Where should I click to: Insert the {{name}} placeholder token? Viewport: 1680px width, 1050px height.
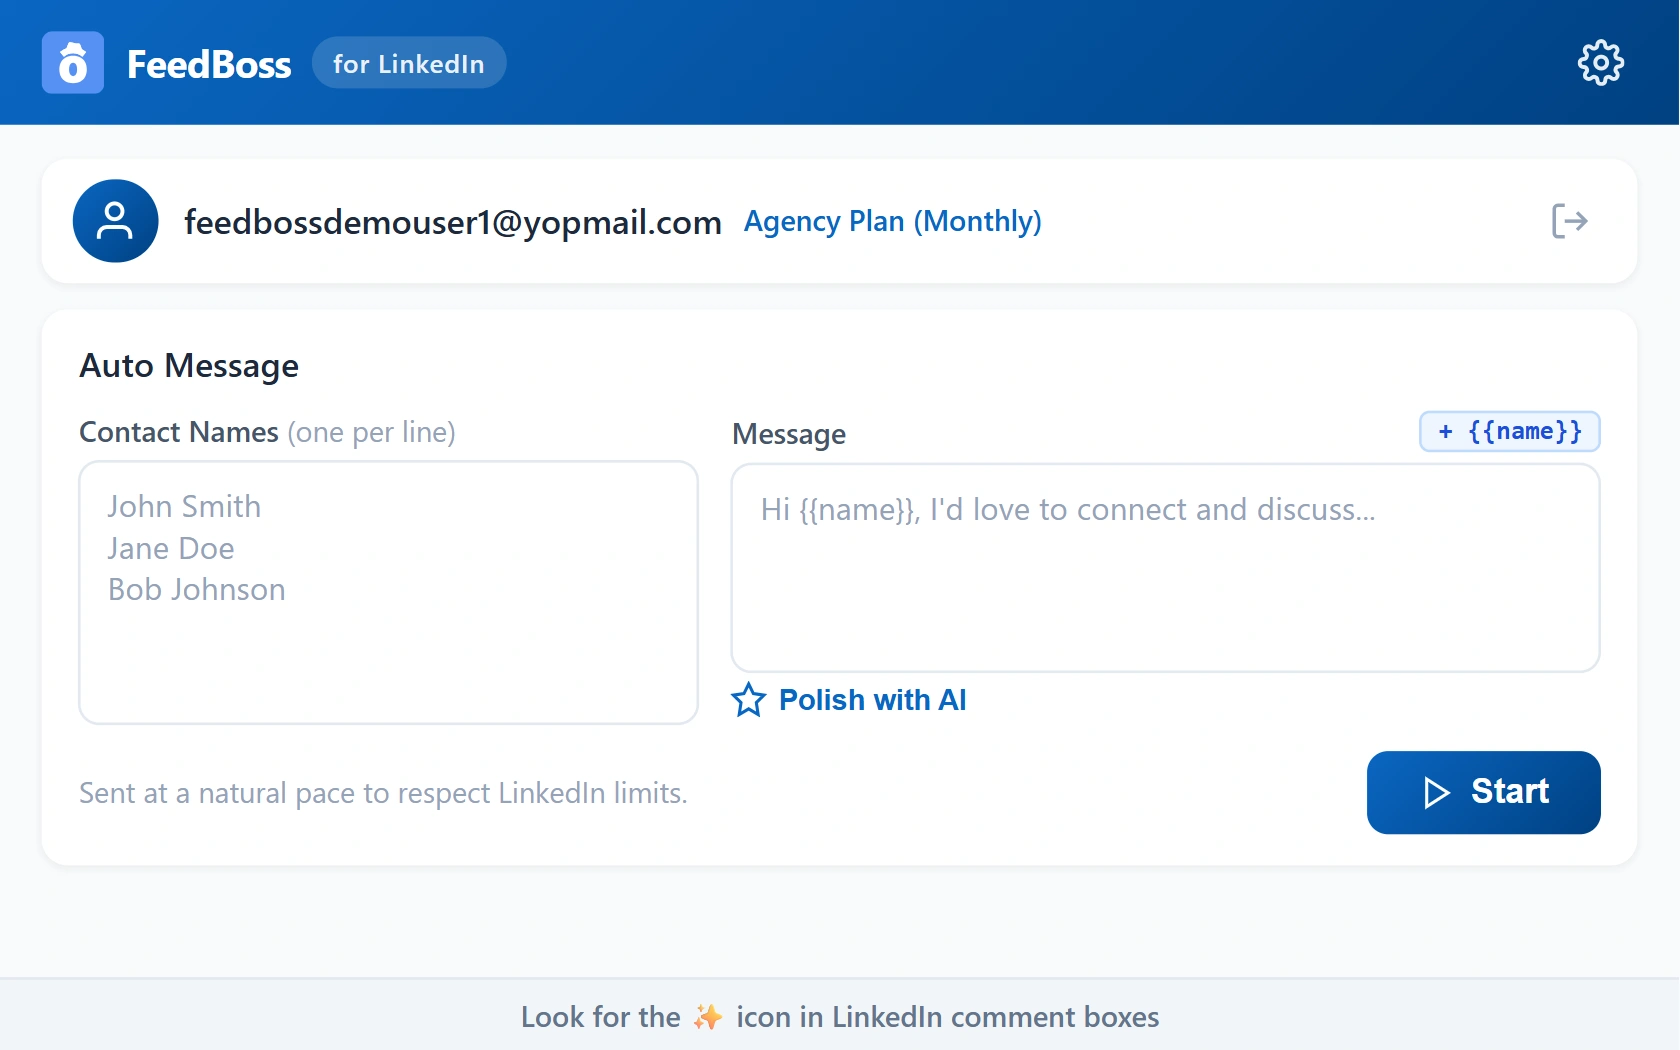1508,431
